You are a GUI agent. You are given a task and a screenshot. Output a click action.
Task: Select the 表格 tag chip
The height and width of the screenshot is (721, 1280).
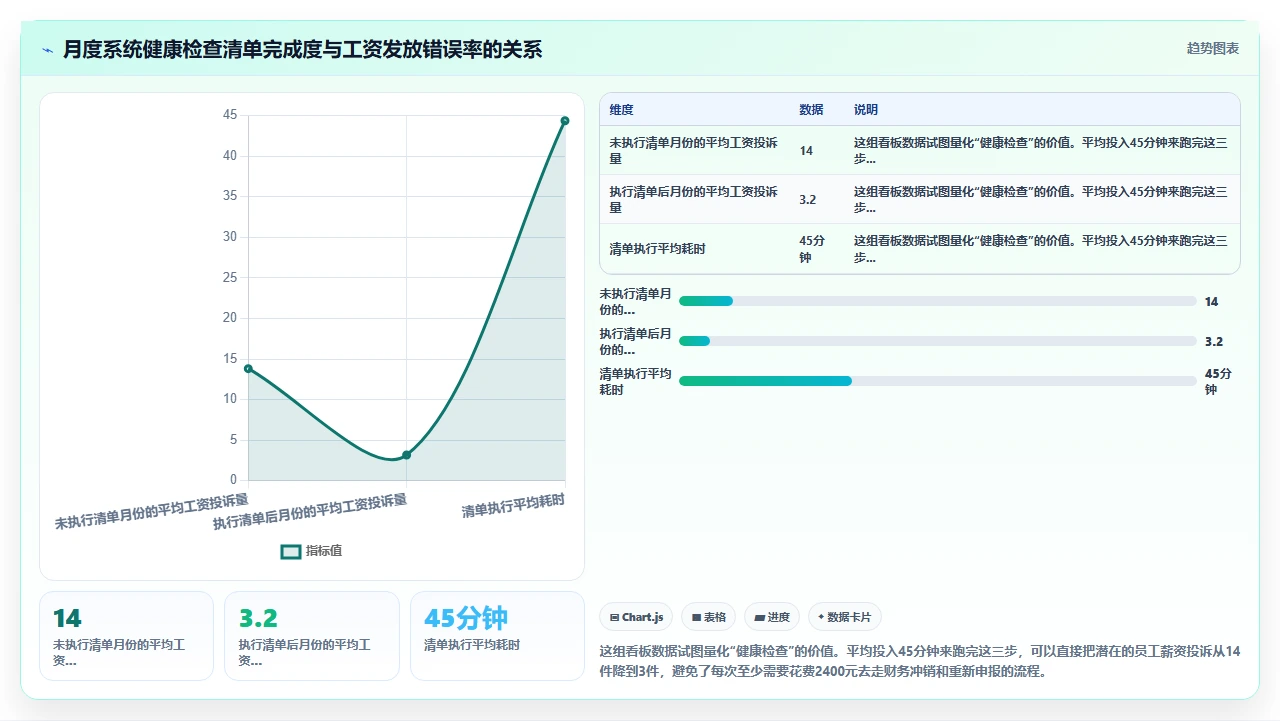coord(709,617)
